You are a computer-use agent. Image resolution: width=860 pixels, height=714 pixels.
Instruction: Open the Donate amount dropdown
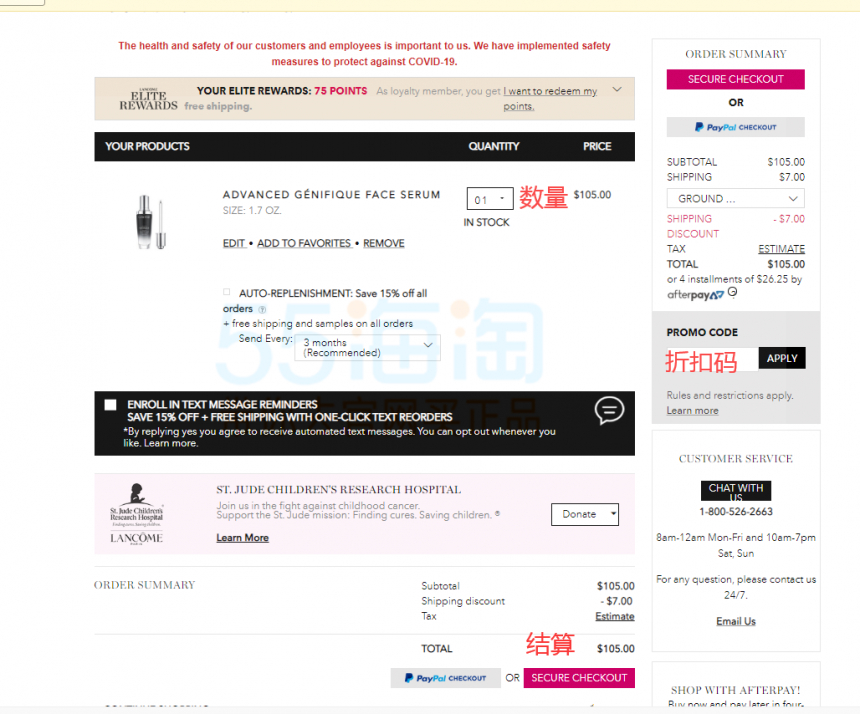tap(585, 514)
